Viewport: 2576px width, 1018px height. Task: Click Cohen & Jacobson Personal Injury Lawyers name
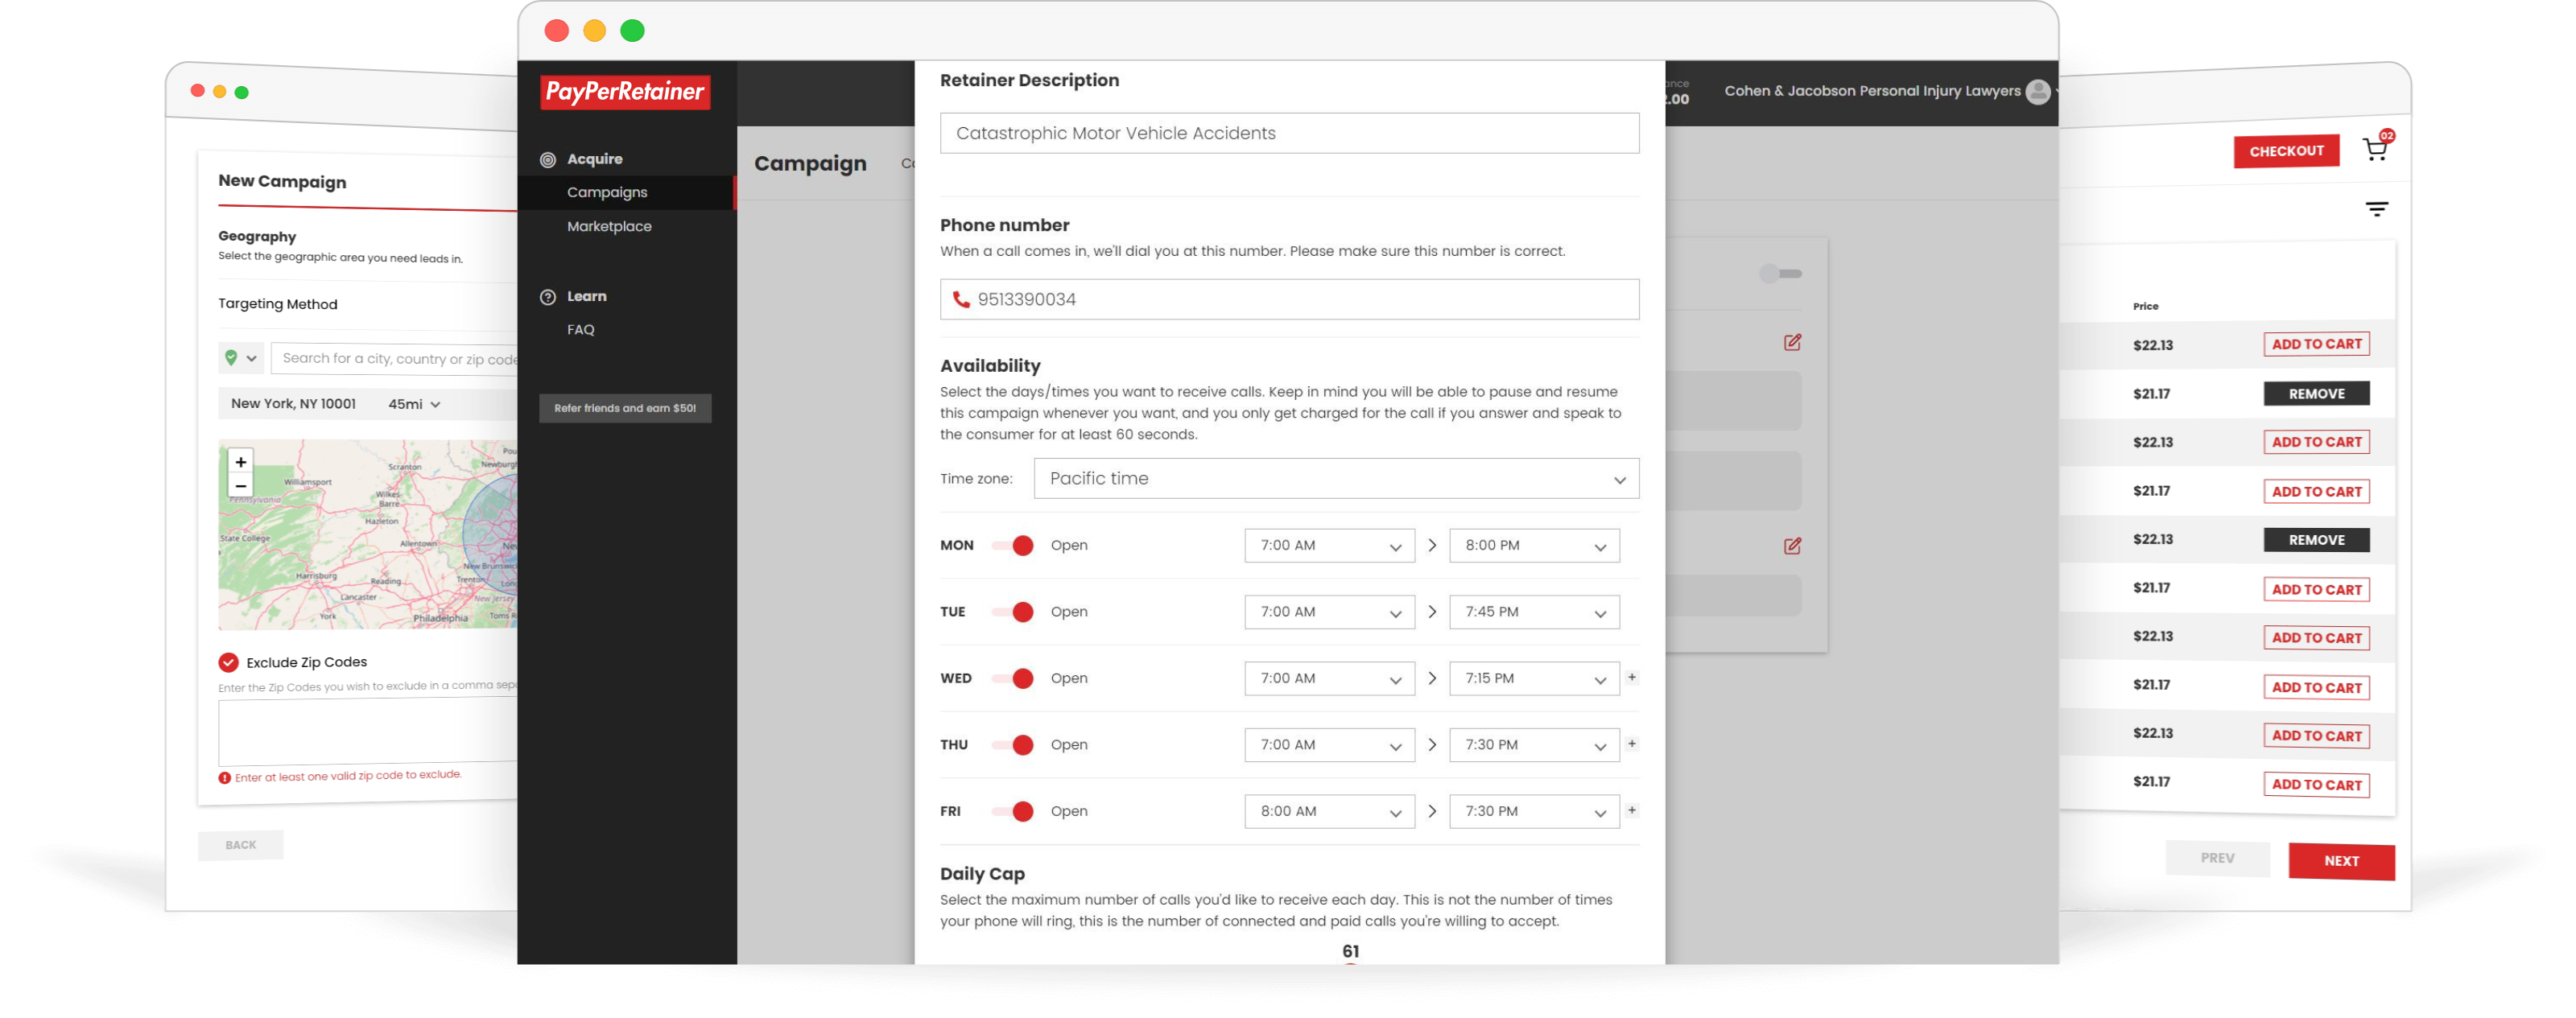pos(1872,91)
